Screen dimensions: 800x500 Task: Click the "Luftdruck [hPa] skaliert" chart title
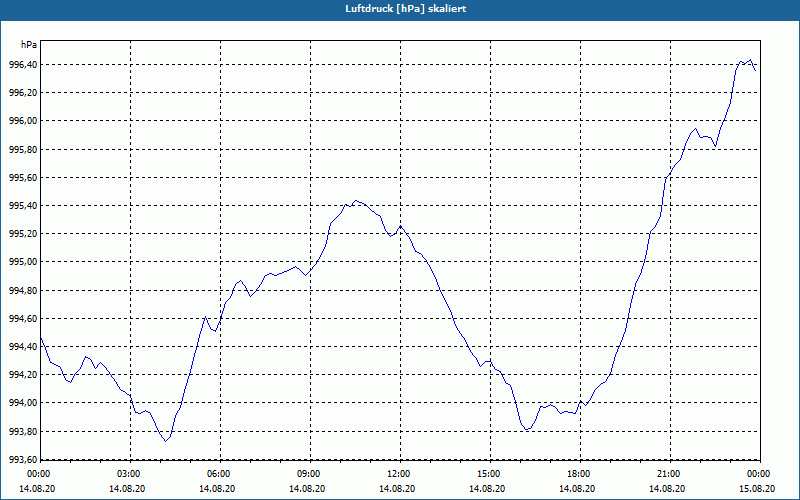tap(406, 9)
